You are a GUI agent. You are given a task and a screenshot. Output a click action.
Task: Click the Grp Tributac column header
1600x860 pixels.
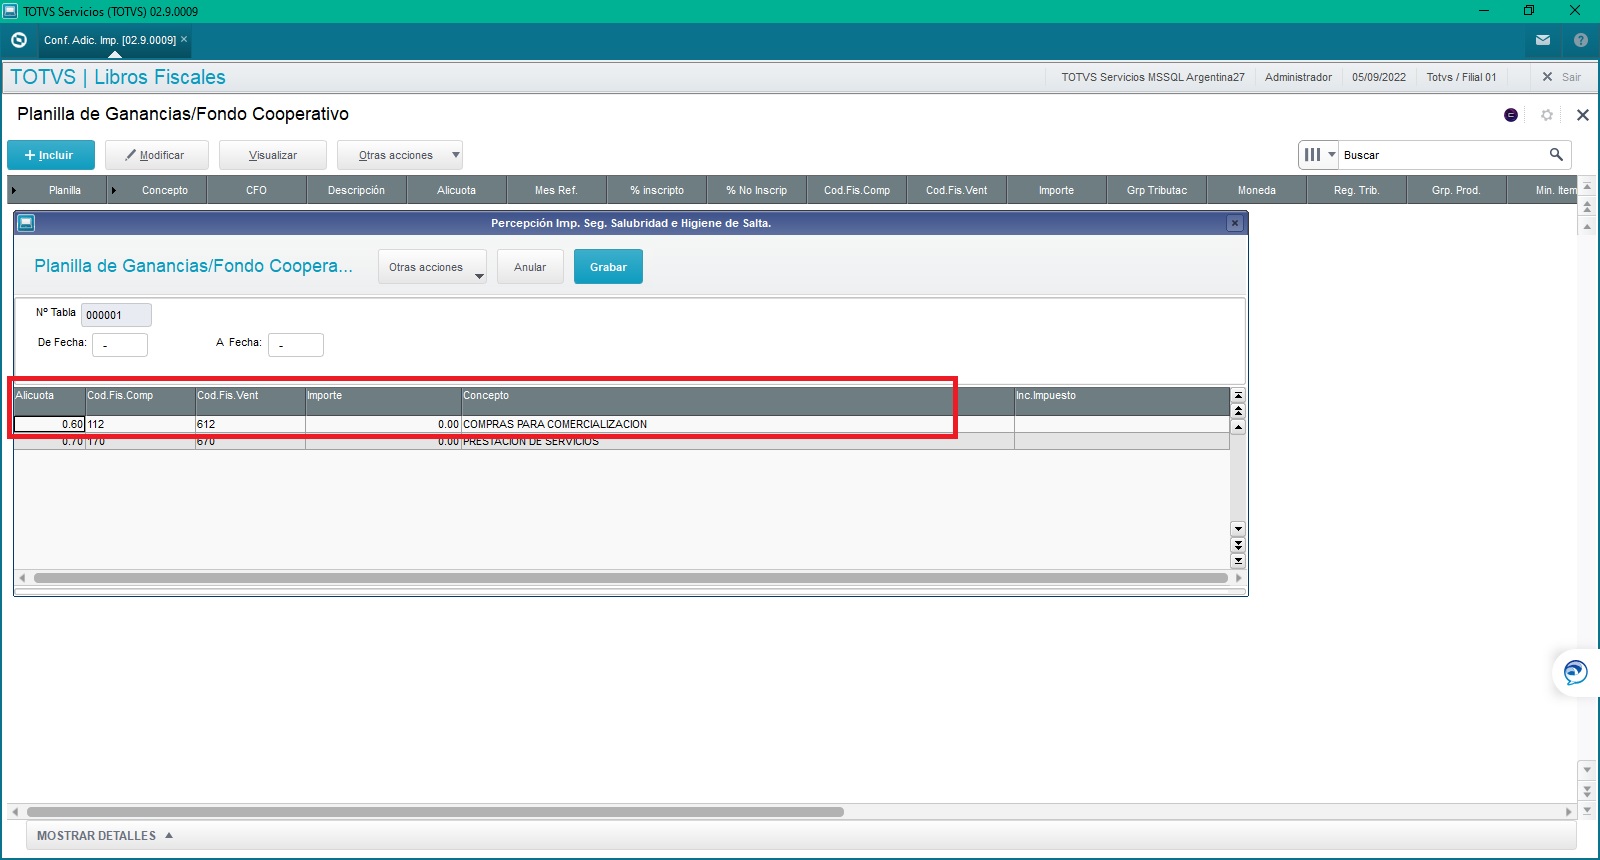click(x=1157, y=190)
